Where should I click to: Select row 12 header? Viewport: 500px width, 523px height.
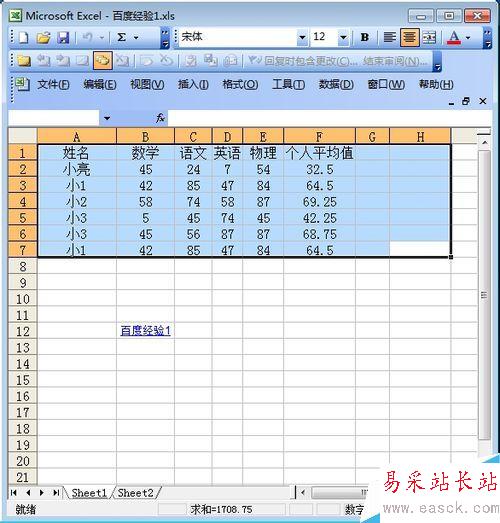[23, 332]
